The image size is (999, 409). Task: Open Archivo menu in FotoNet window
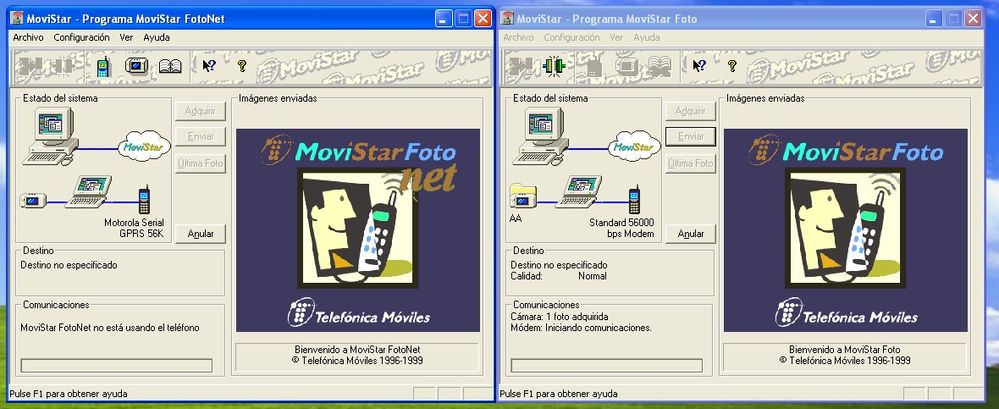[x=28, y=38]
